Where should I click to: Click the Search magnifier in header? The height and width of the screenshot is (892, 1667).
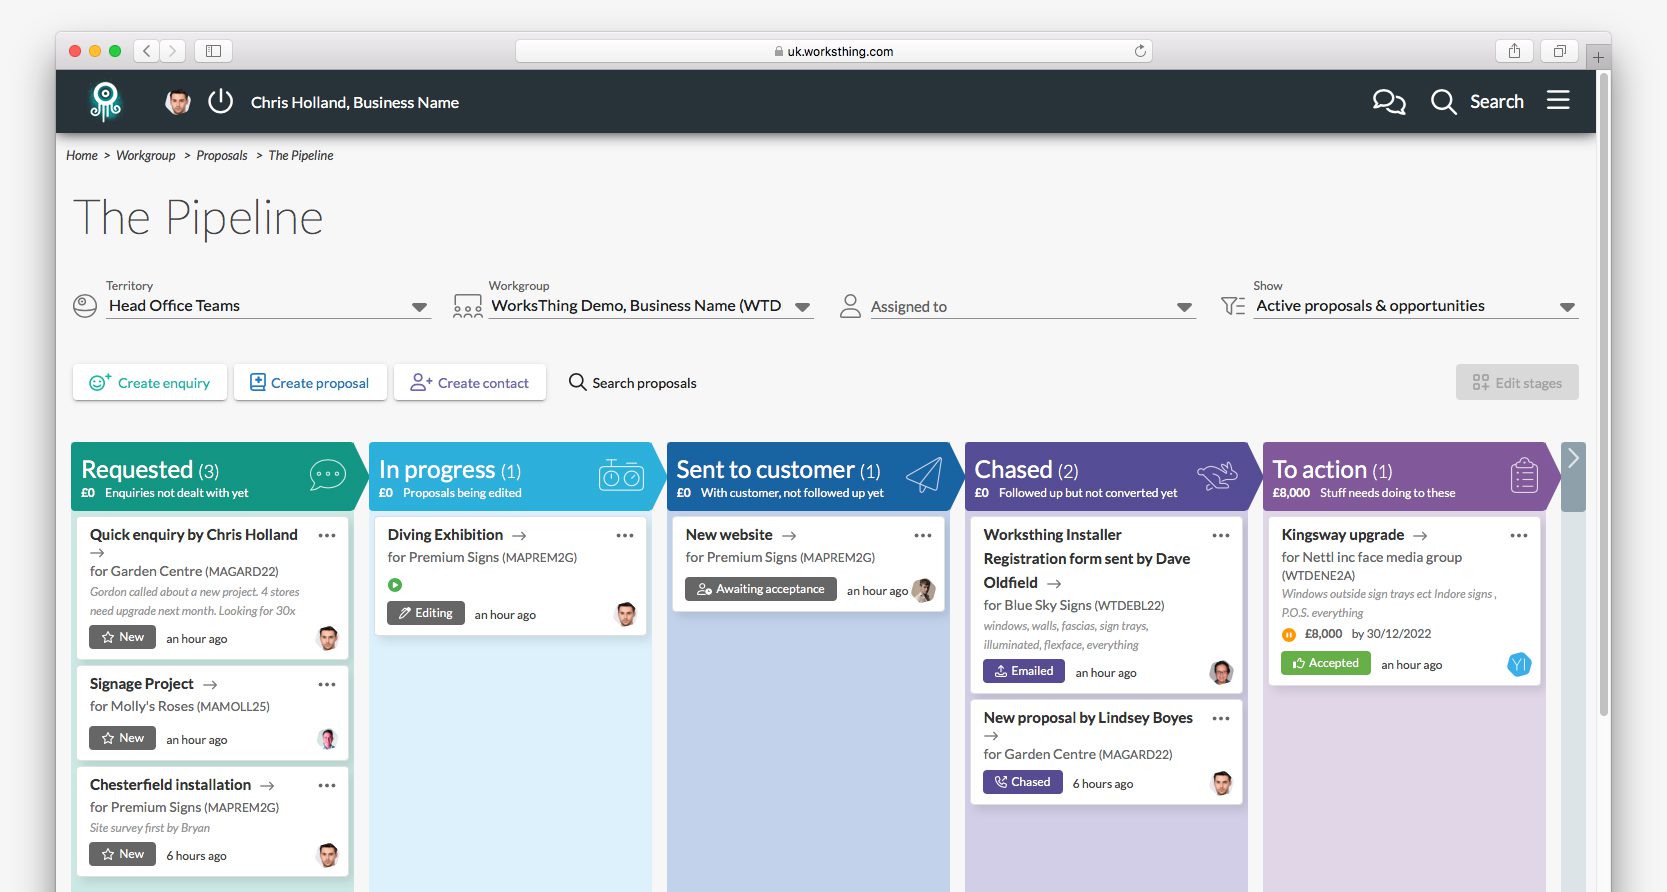1443,102
